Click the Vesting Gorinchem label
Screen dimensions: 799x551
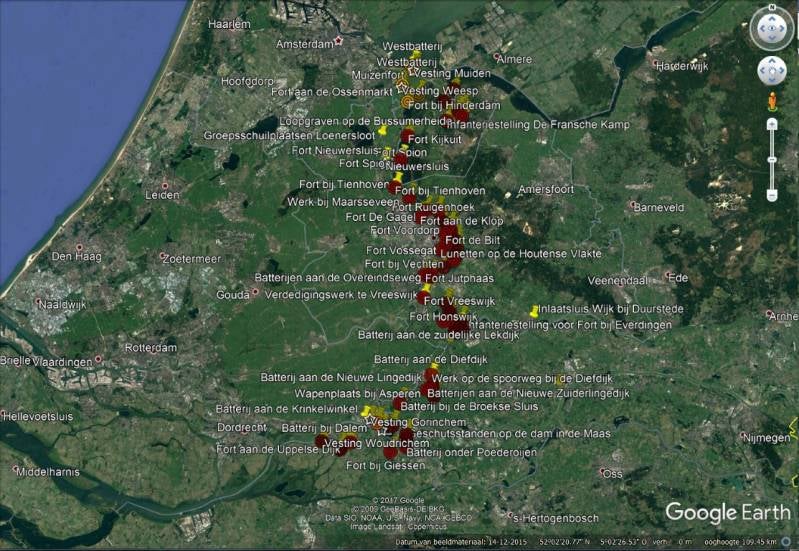pos(419,423)
